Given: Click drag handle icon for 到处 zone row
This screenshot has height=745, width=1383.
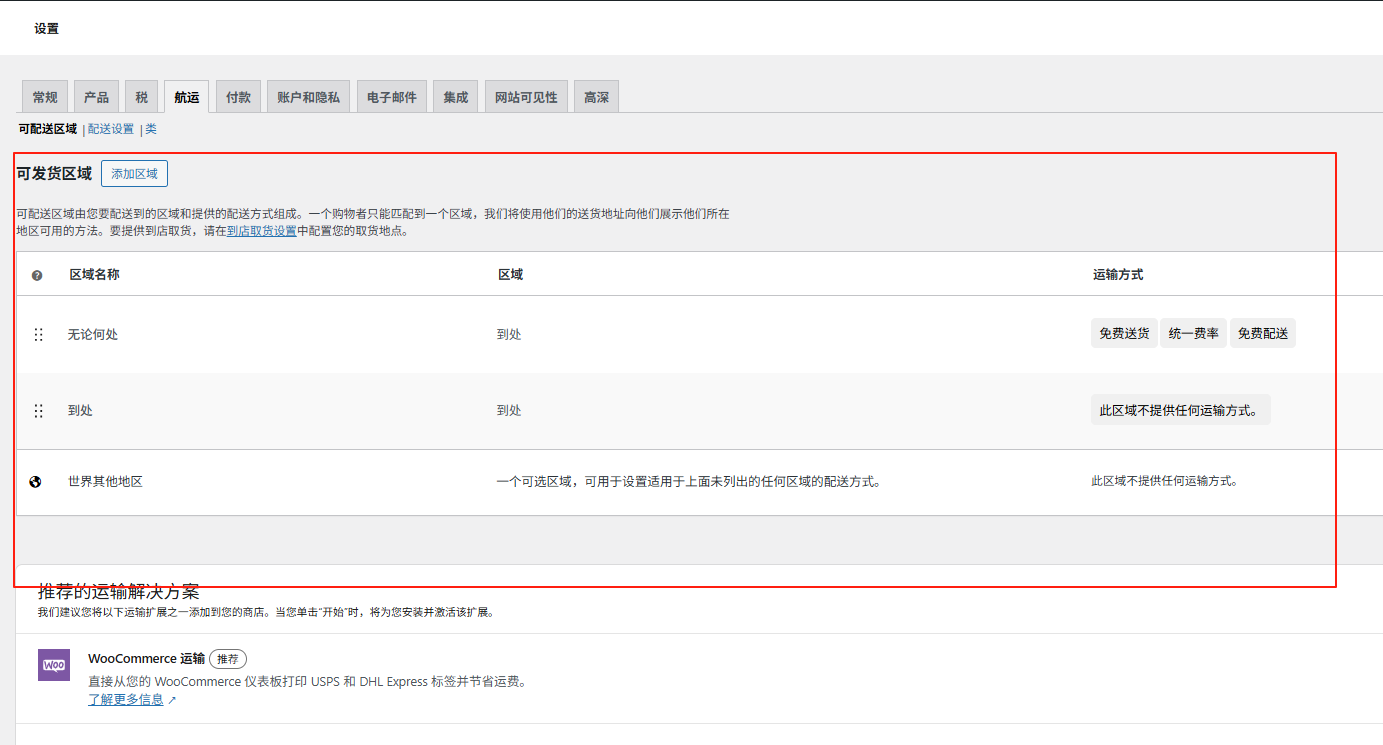Looking at the screenshot, I should (x=38, y=411).
